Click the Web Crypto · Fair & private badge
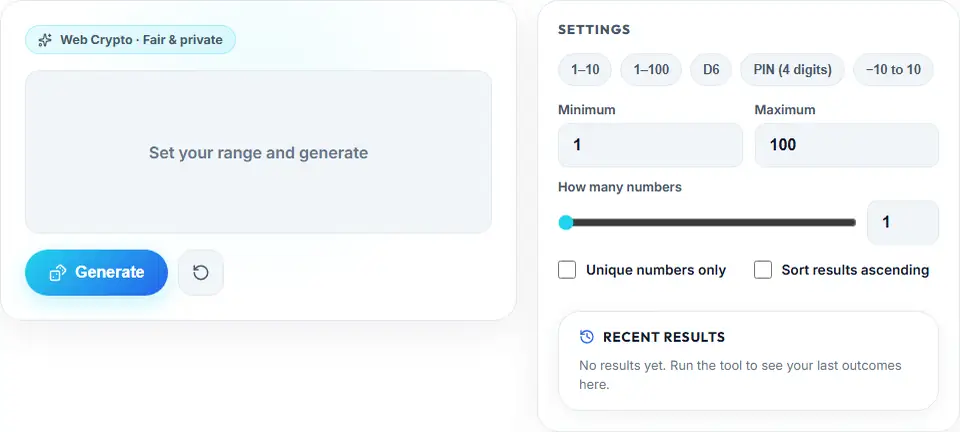 coord(130,40)
